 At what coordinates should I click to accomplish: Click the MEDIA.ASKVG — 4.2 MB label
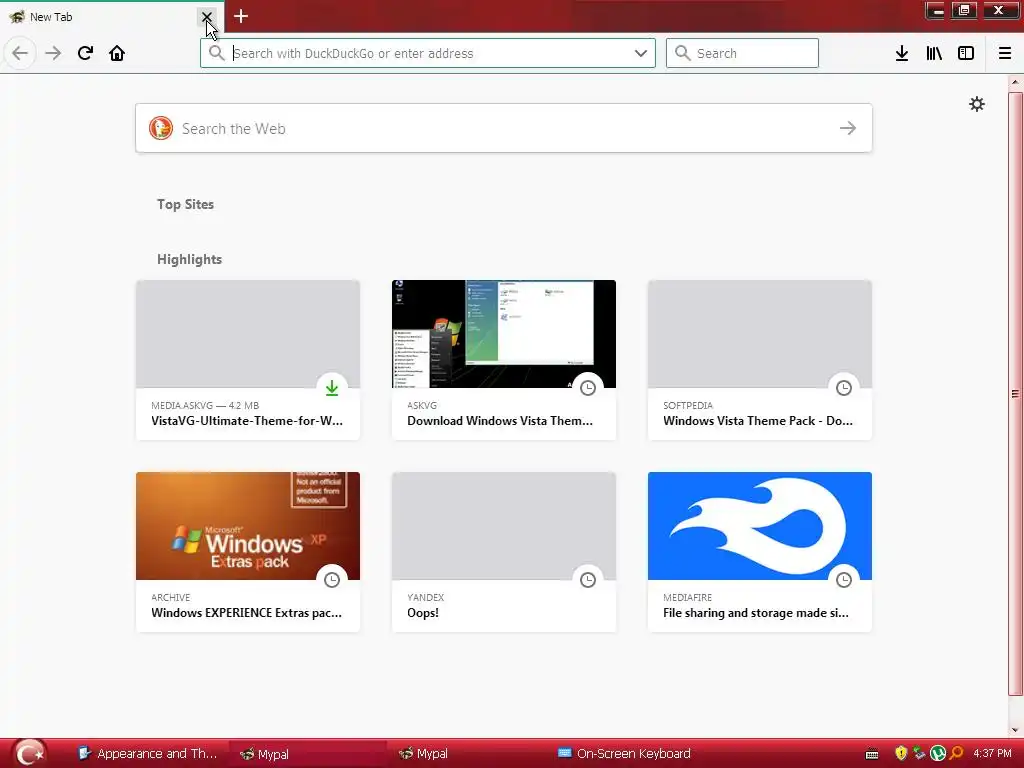pos(205,406)
